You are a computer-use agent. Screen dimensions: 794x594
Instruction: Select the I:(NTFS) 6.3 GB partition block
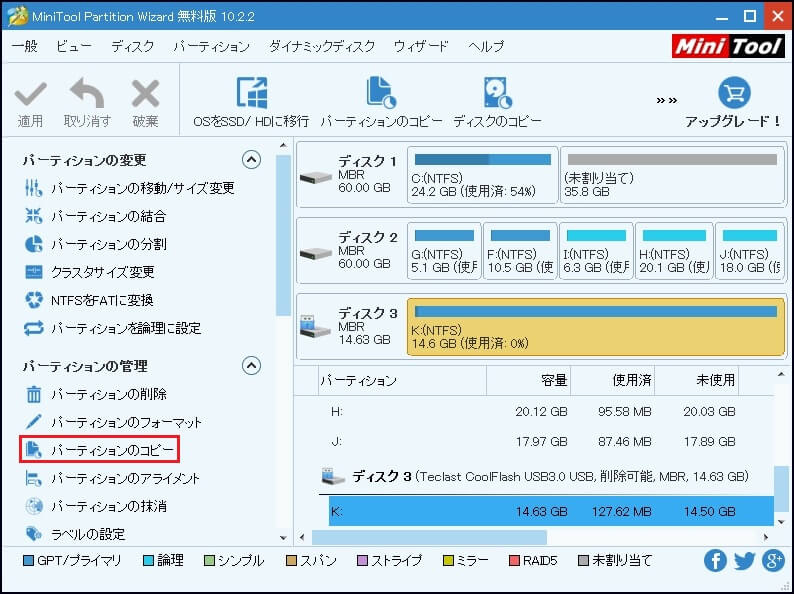coord(596,251)
